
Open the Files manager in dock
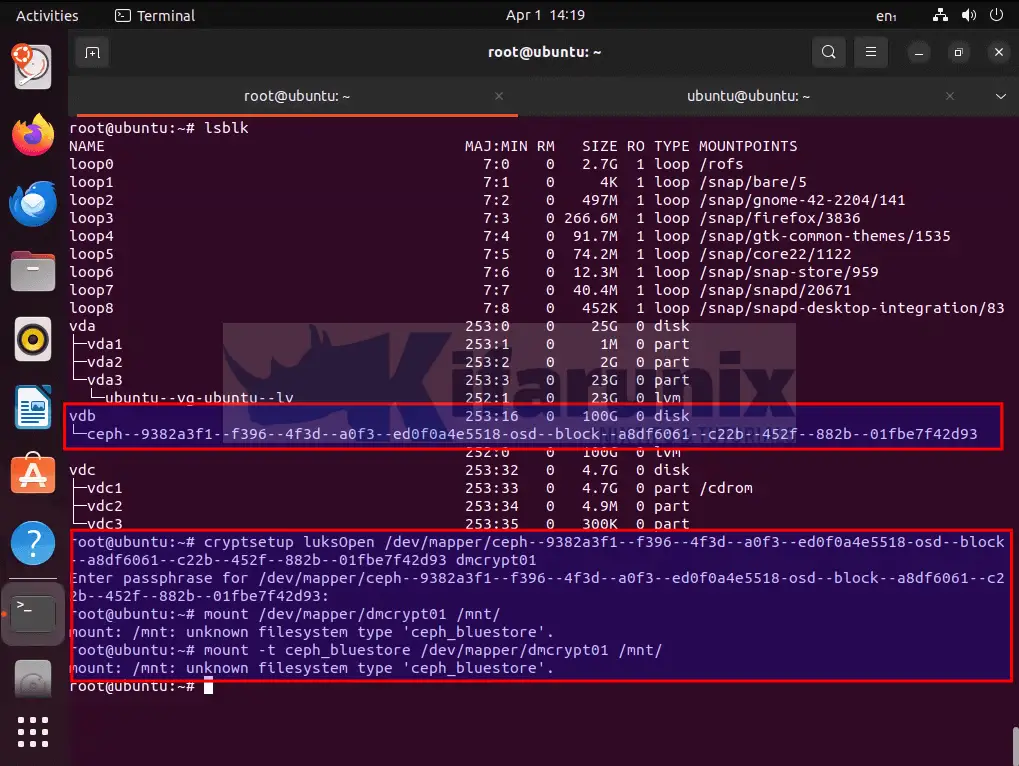(33, 271)
